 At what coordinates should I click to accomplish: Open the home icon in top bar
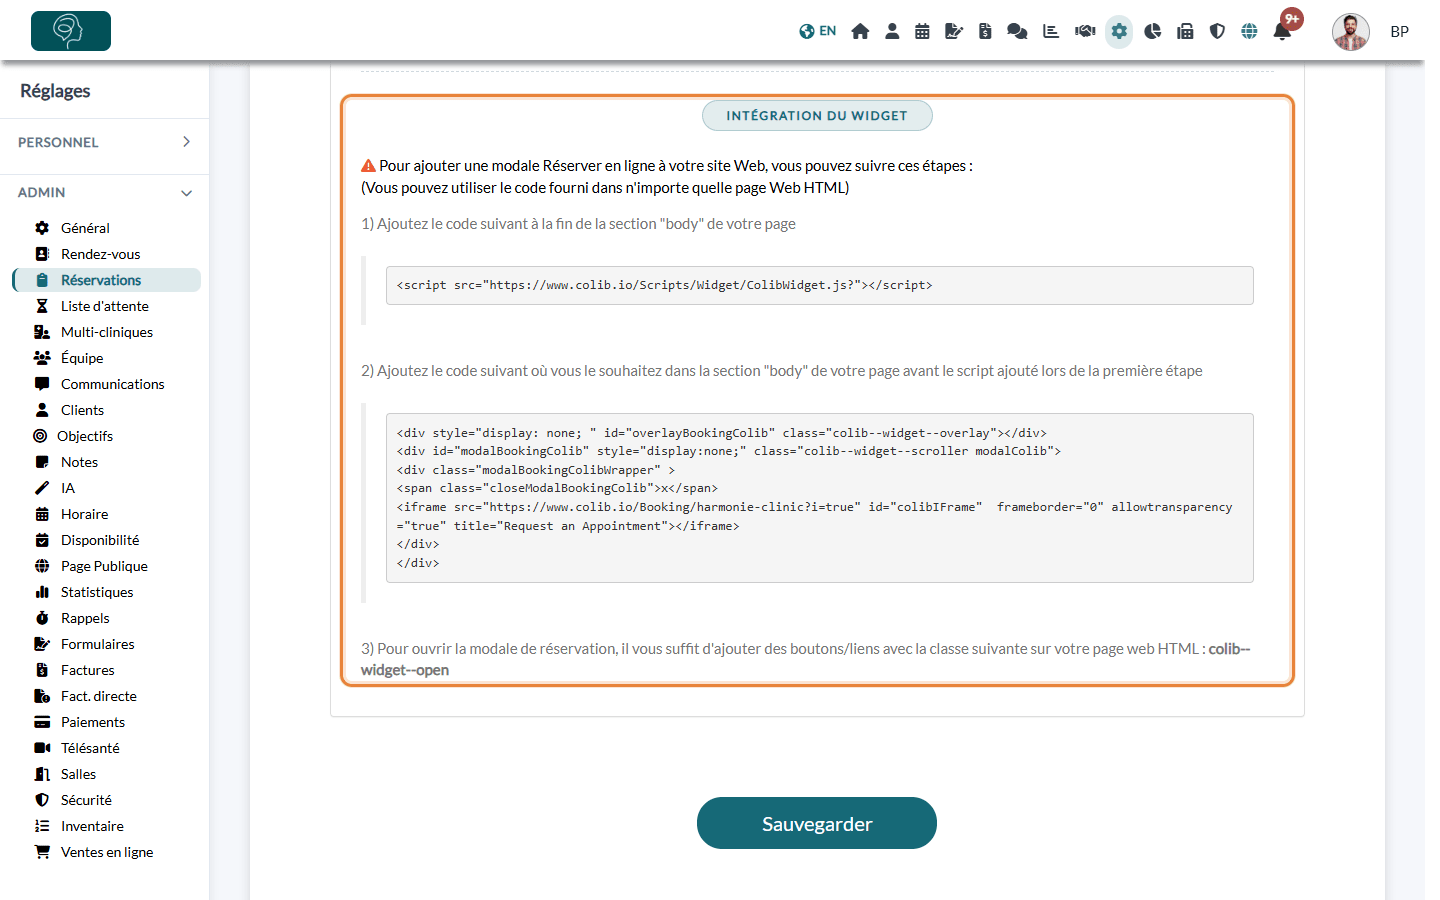point(860,31)
